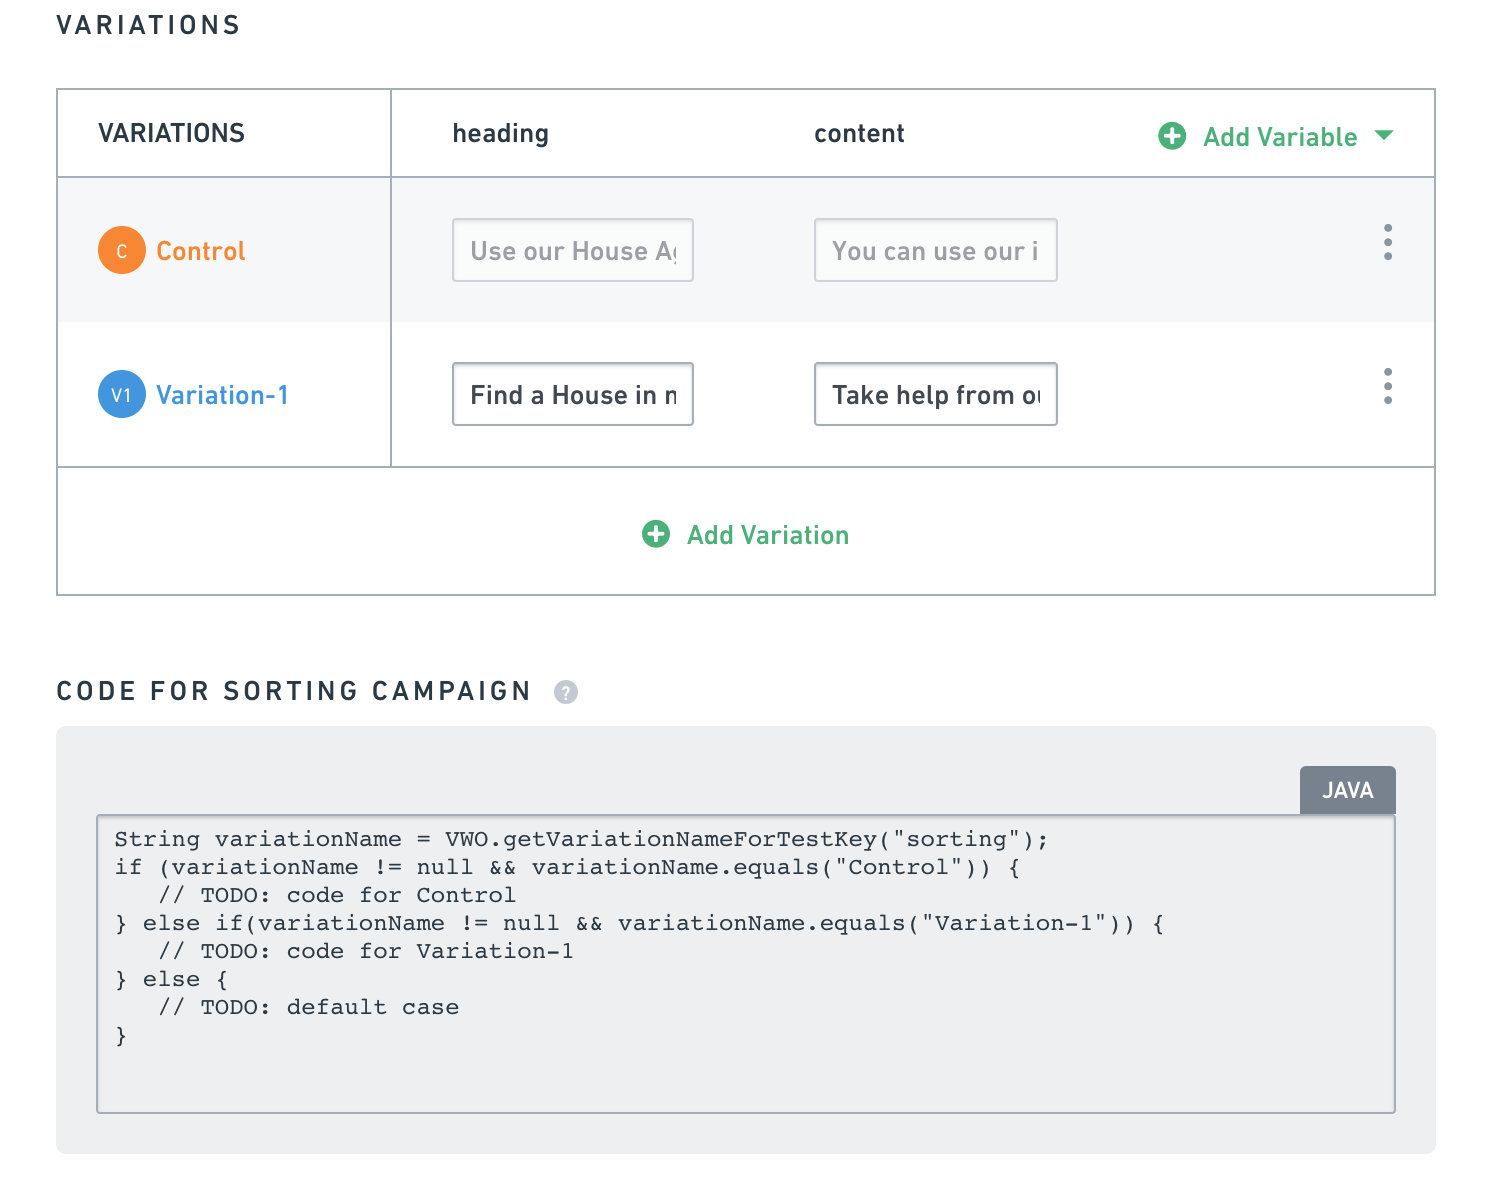Screen dimensions: 1490x1182
Task: Select the JAVA code tab
Action: coord(1347,790)
